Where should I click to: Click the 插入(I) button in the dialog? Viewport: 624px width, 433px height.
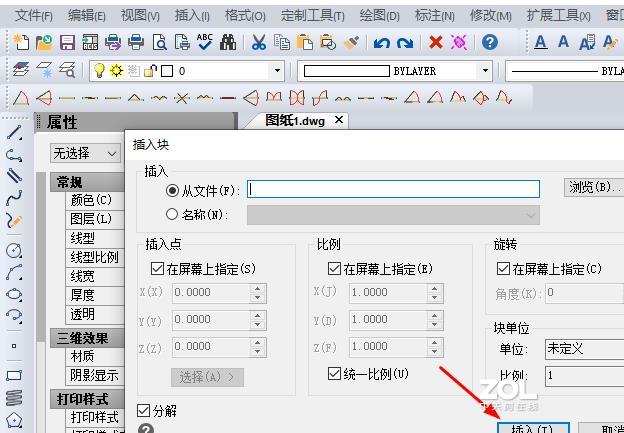533,428
